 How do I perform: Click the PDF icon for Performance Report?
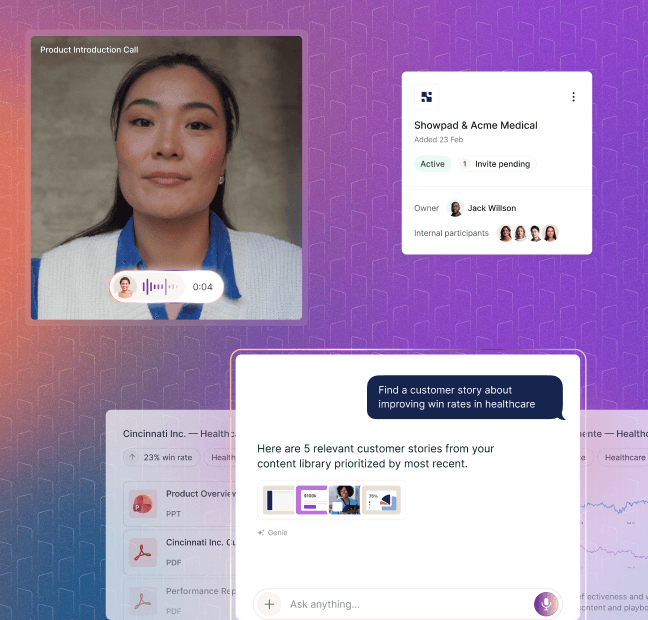[x=143, y=601]
